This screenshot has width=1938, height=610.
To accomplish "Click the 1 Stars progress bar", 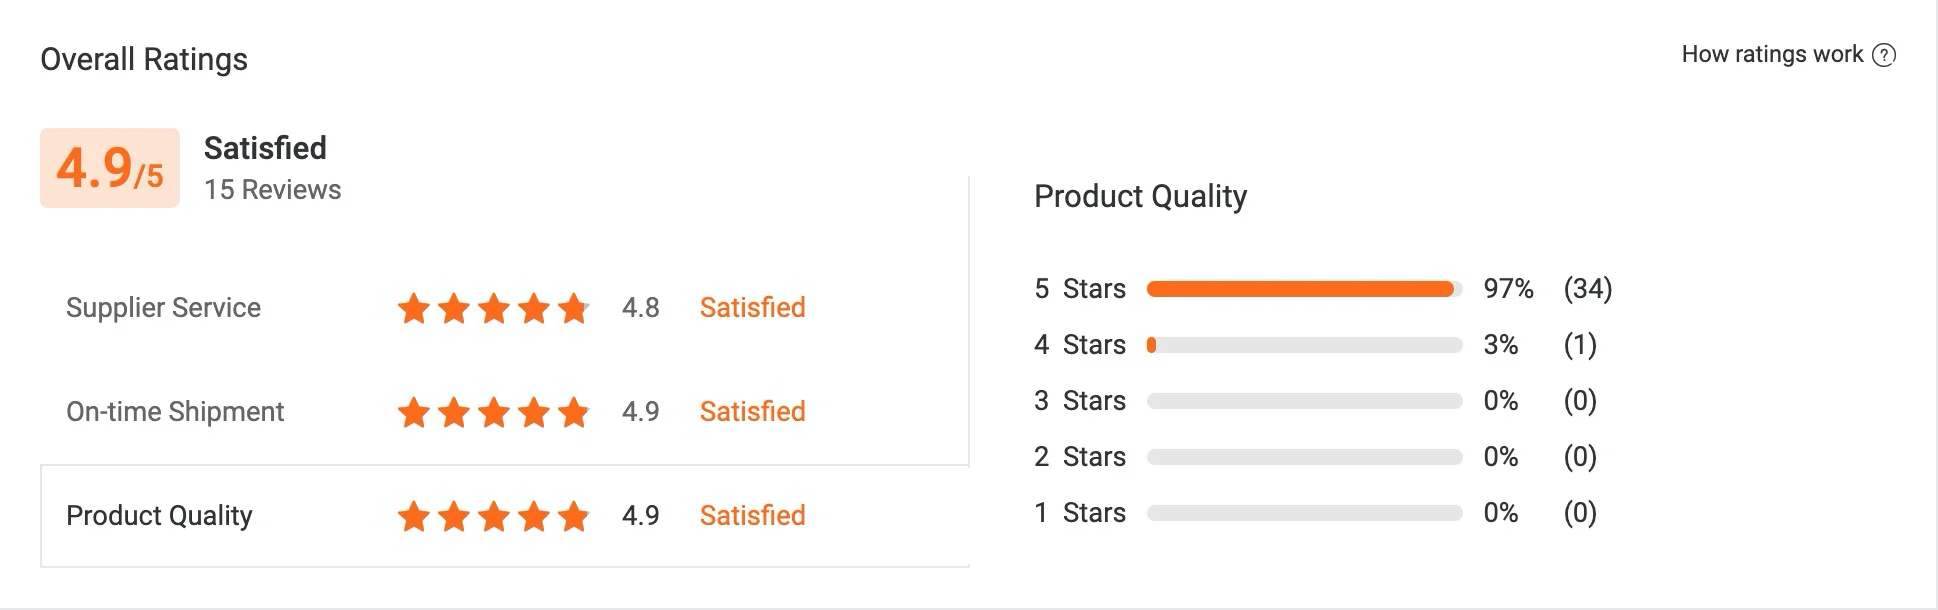I will [x=1304, y=513].
